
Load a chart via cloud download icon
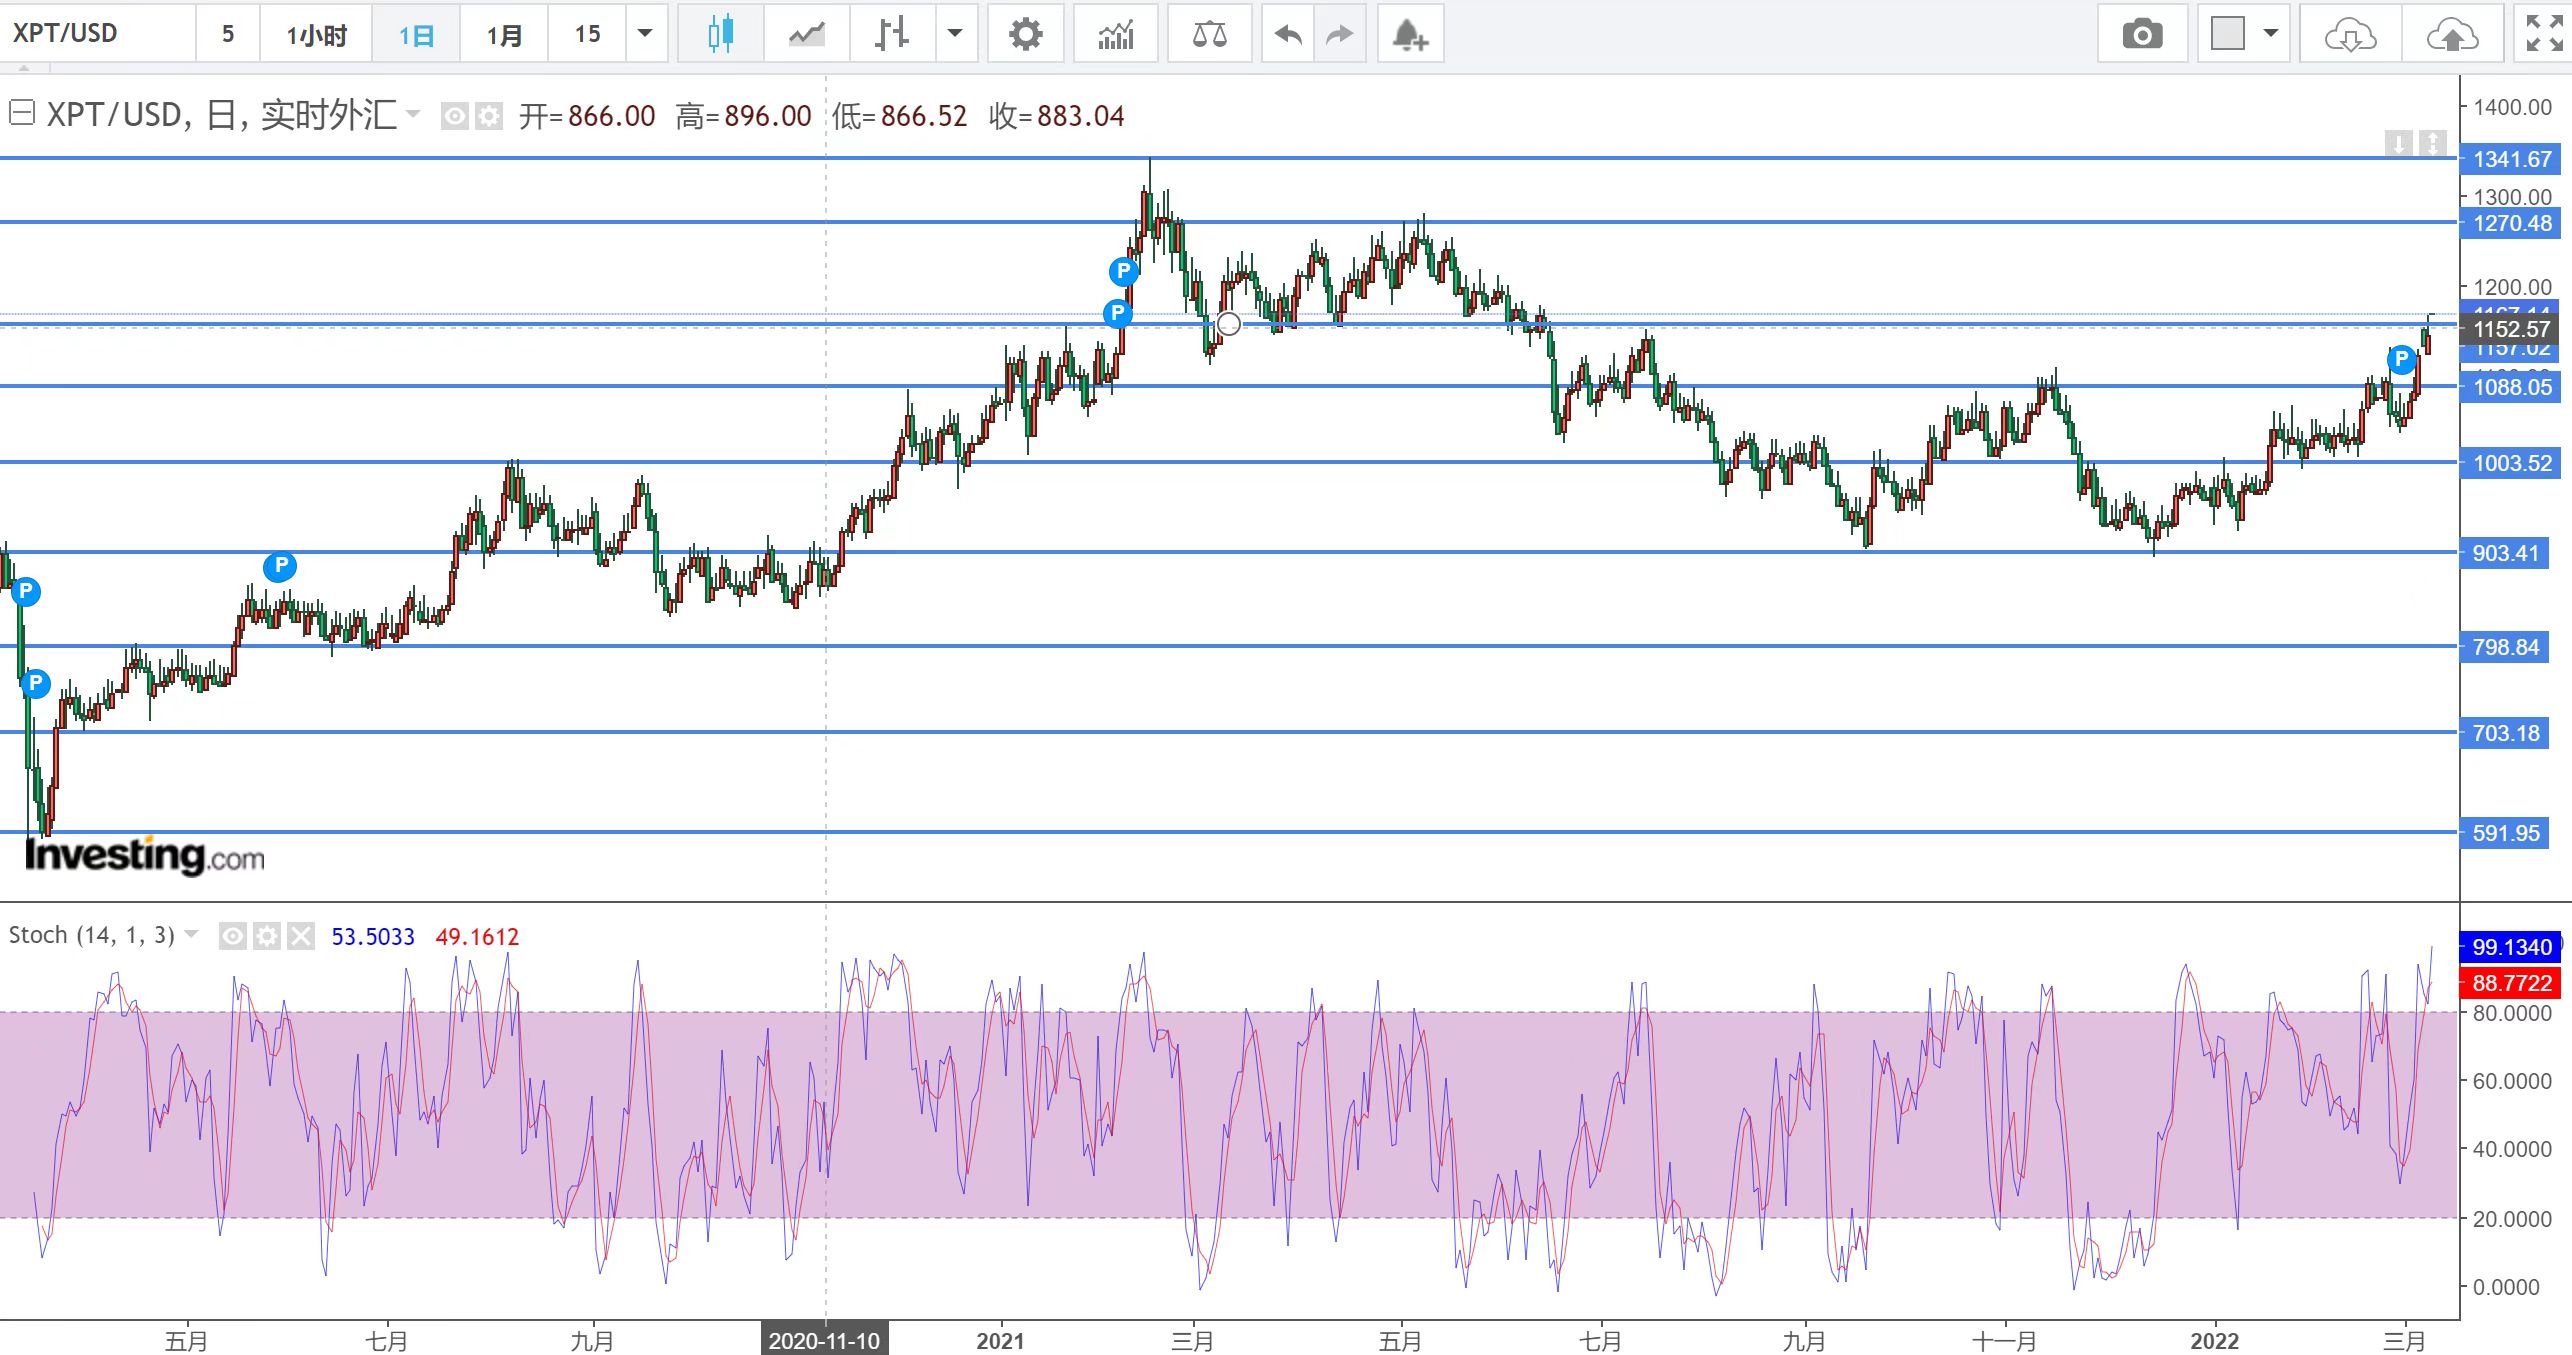[2350, 34]
